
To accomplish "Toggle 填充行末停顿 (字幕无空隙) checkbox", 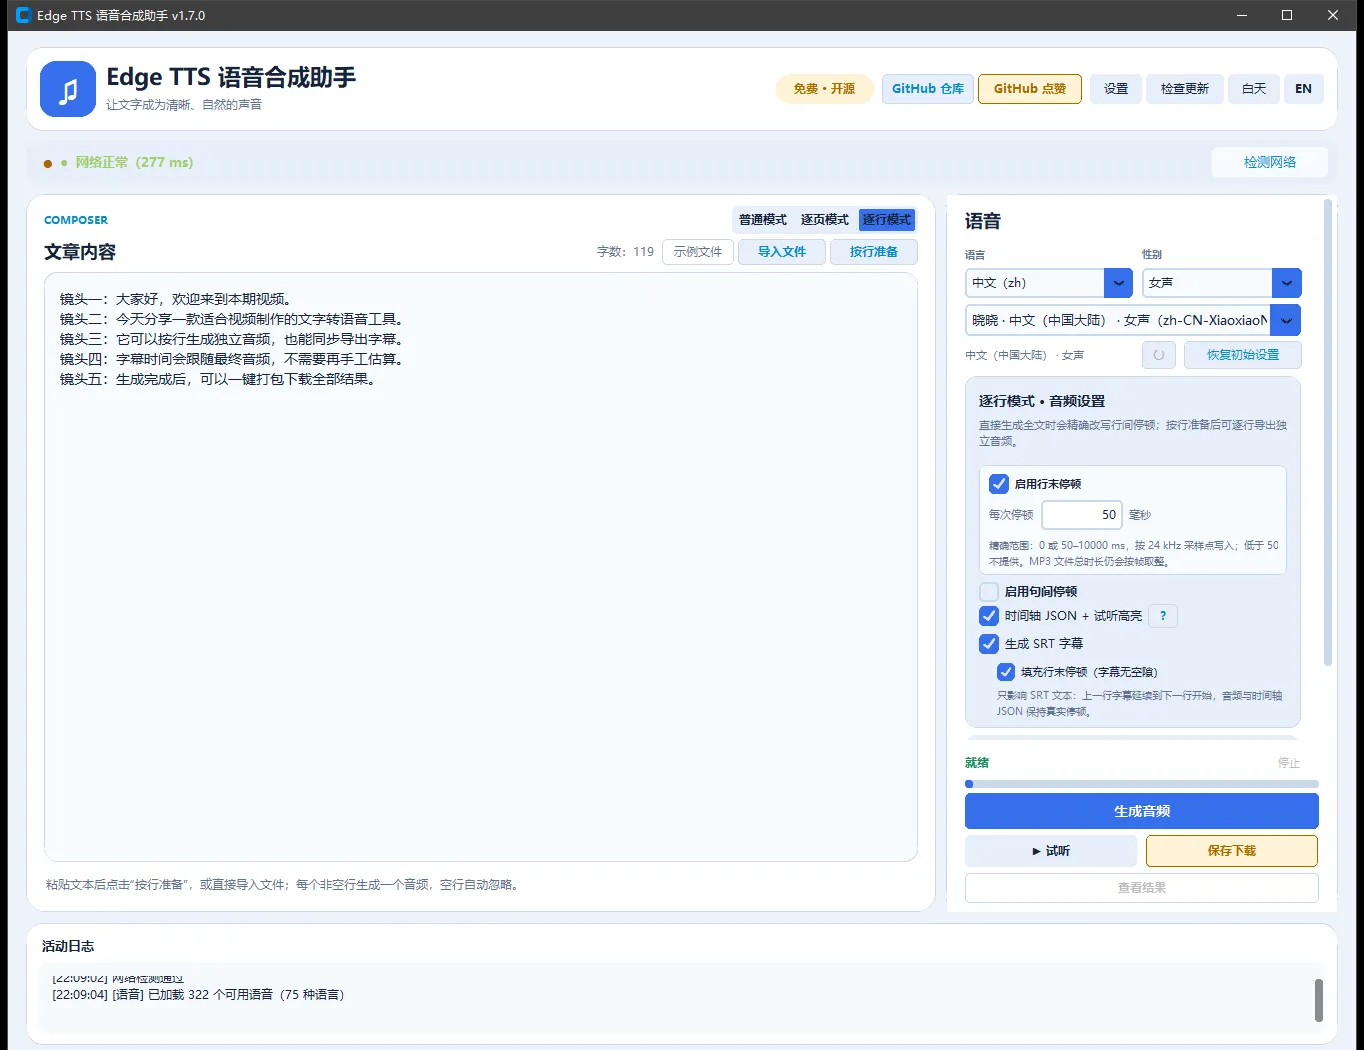I will (x=1006, y=672).
